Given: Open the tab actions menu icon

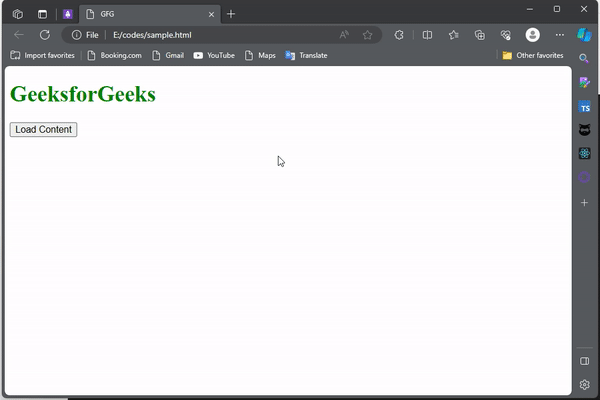Looking at the screenshot, I should [42, 14].
